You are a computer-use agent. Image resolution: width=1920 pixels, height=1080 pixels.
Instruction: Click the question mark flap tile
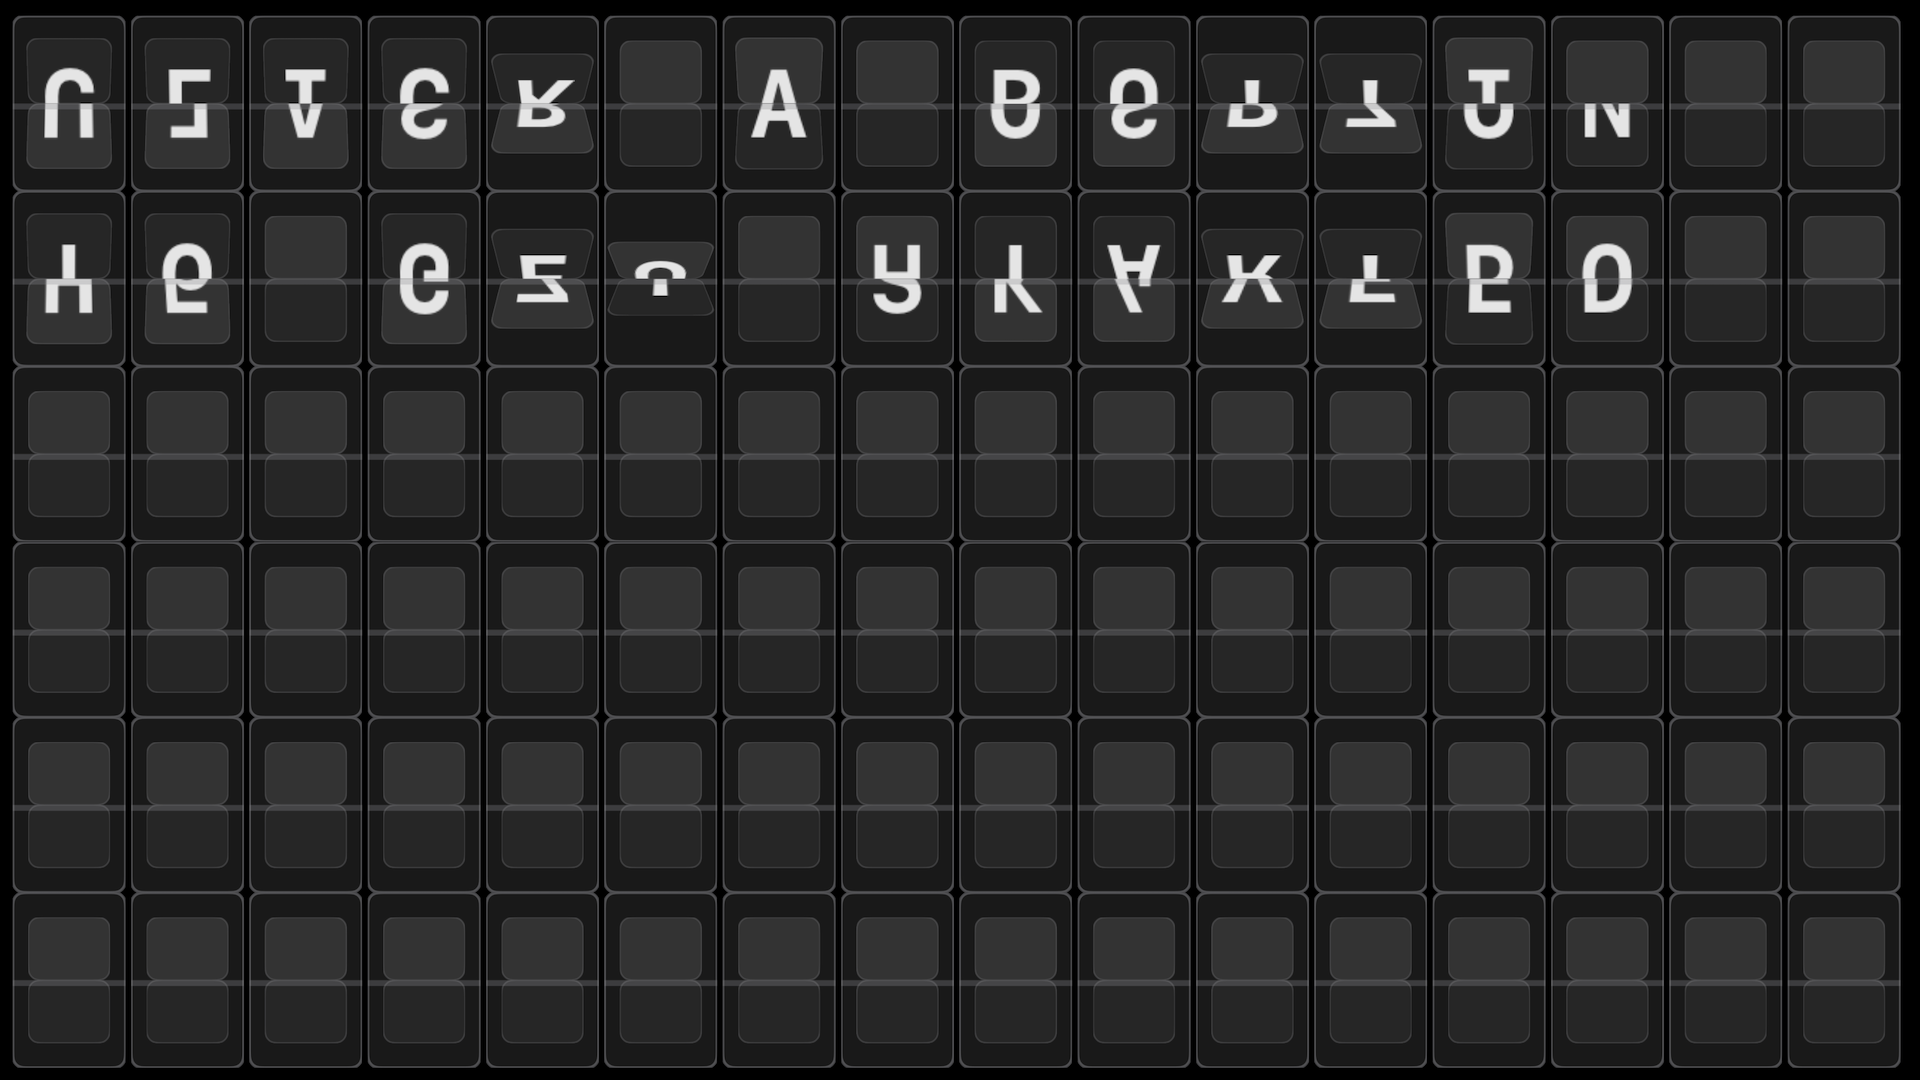(660, 279)
